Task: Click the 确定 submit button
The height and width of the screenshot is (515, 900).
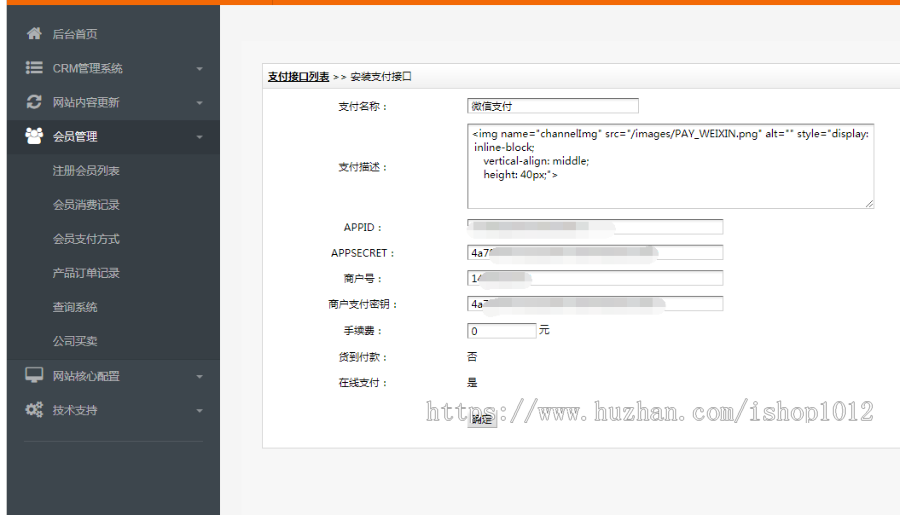Action: click(482, 419)
